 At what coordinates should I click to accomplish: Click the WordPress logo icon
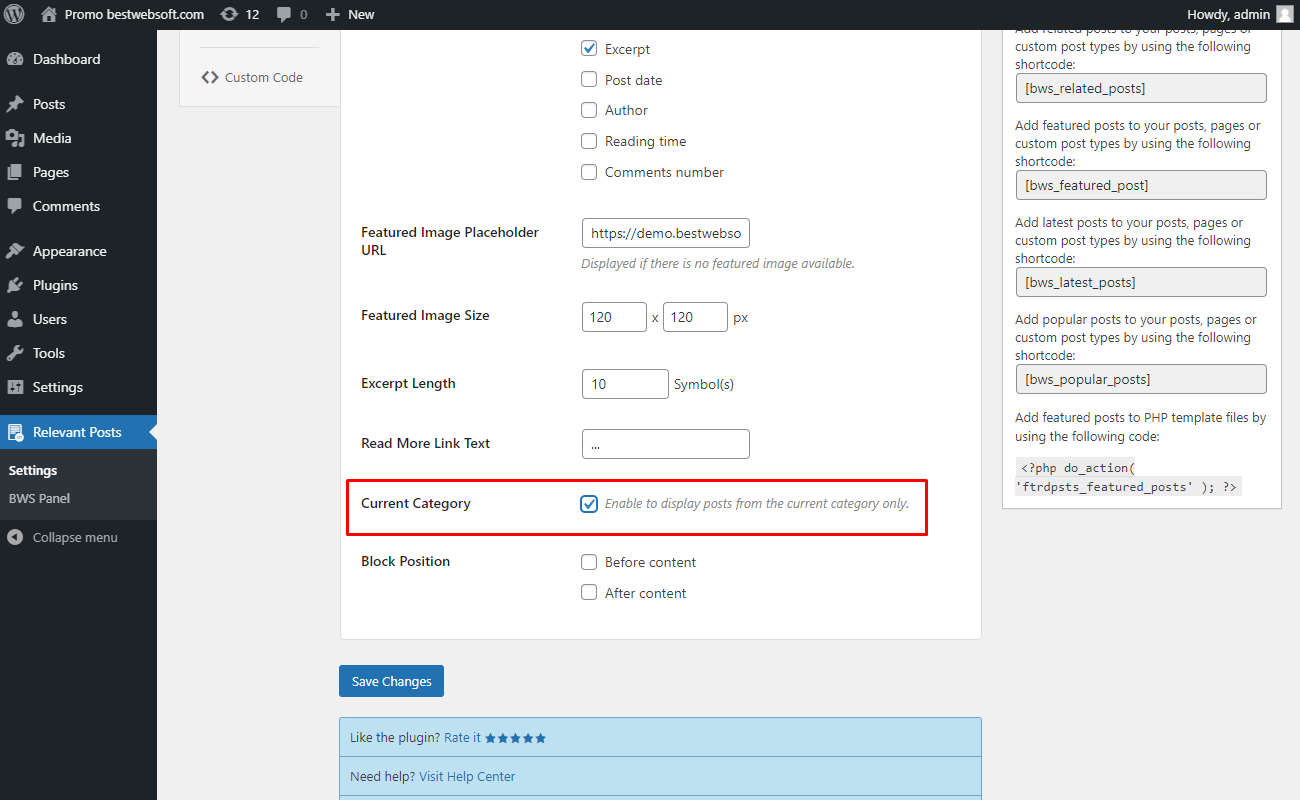(15, 14)
